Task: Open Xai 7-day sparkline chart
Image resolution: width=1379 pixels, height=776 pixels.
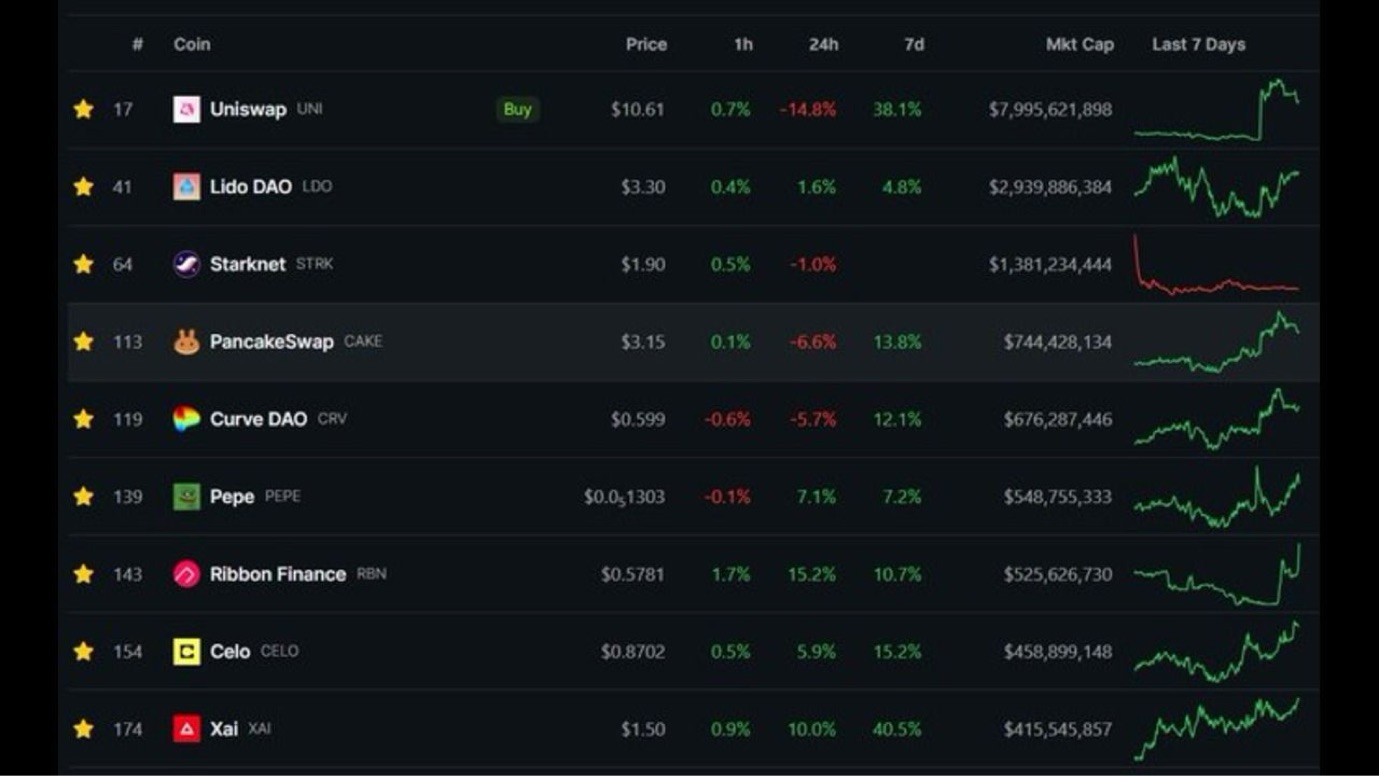Action: [x=1217, y=729]
